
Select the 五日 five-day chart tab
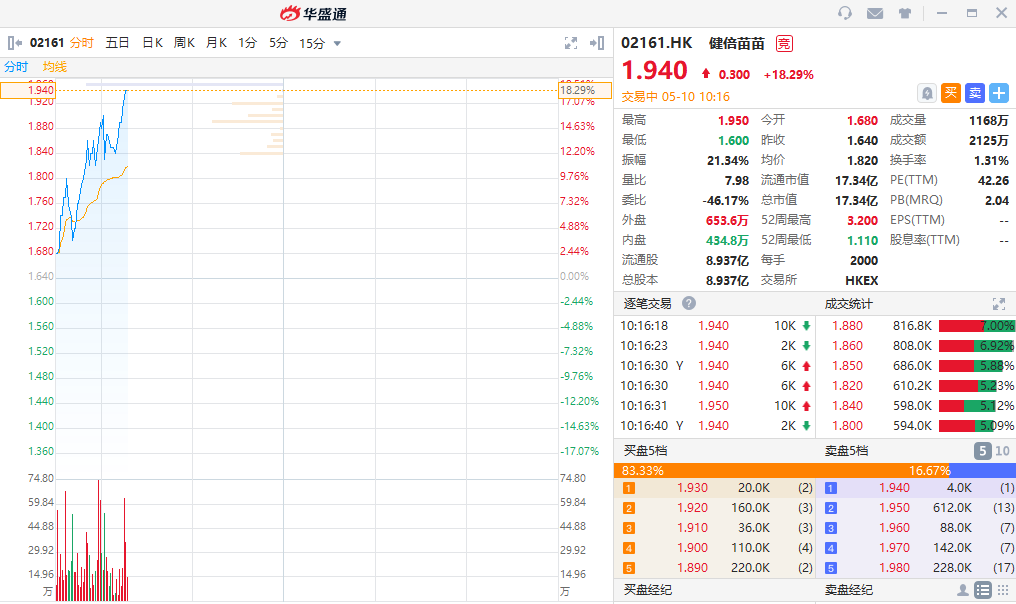(117, 43)
